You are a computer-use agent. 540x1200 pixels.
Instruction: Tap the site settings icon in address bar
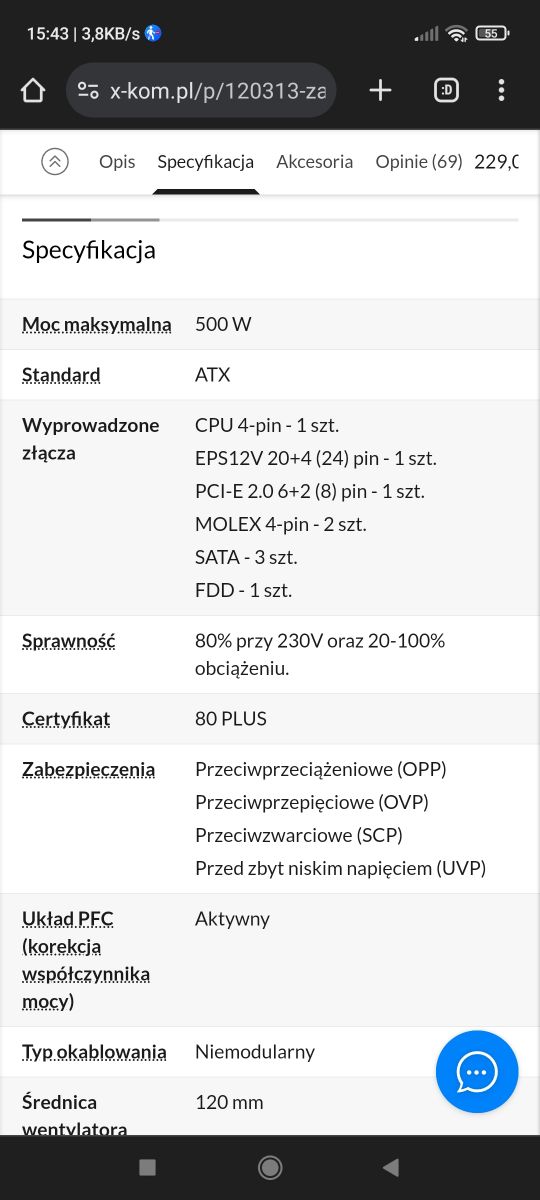(88, 91)
